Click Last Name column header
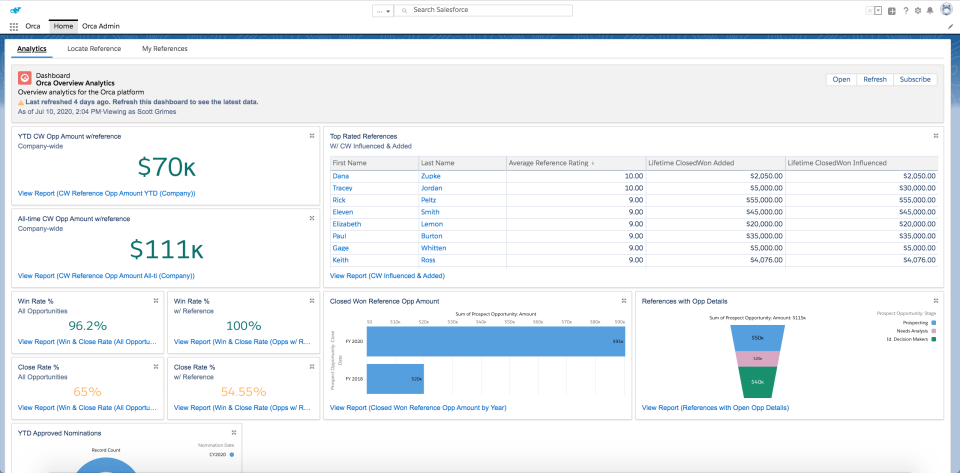The width and height of the screenshot is (960, 473). point(462,163)
